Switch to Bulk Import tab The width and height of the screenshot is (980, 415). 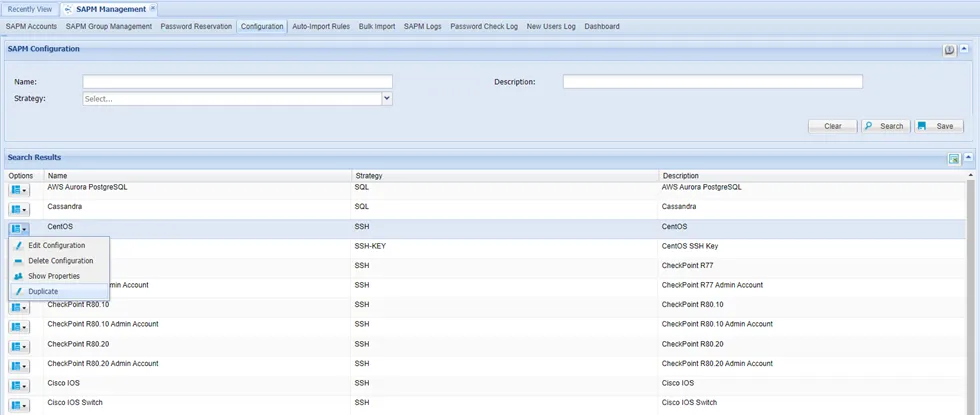tap(377, 26)
